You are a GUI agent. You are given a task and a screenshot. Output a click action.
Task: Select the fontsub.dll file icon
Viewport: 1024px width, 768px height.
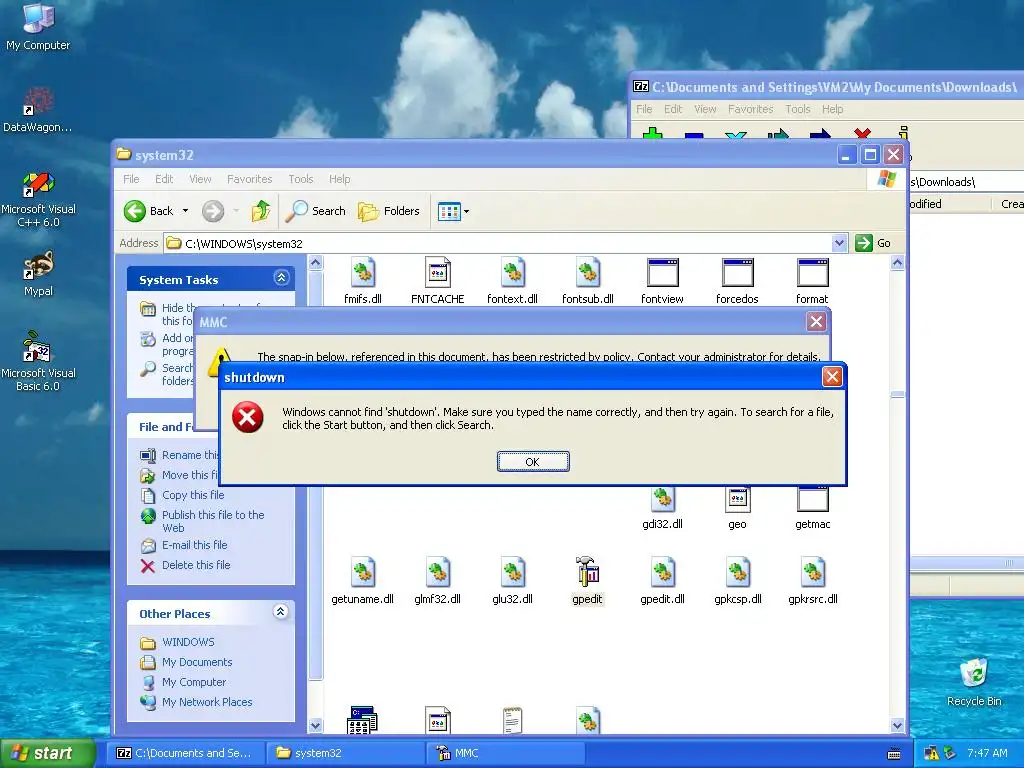point(588,273)
